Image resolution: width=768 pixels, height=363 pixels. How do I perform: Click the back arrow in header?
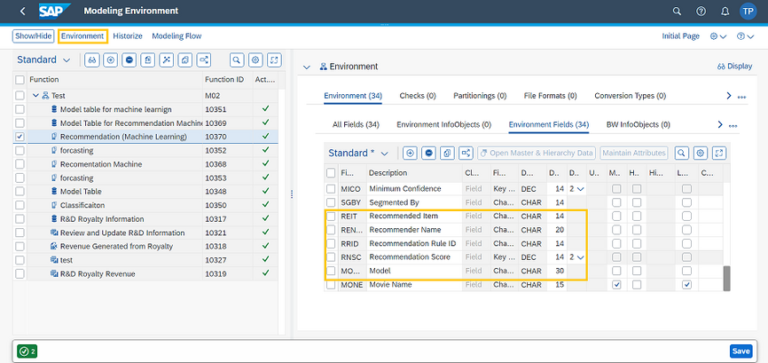coord(23,11)
